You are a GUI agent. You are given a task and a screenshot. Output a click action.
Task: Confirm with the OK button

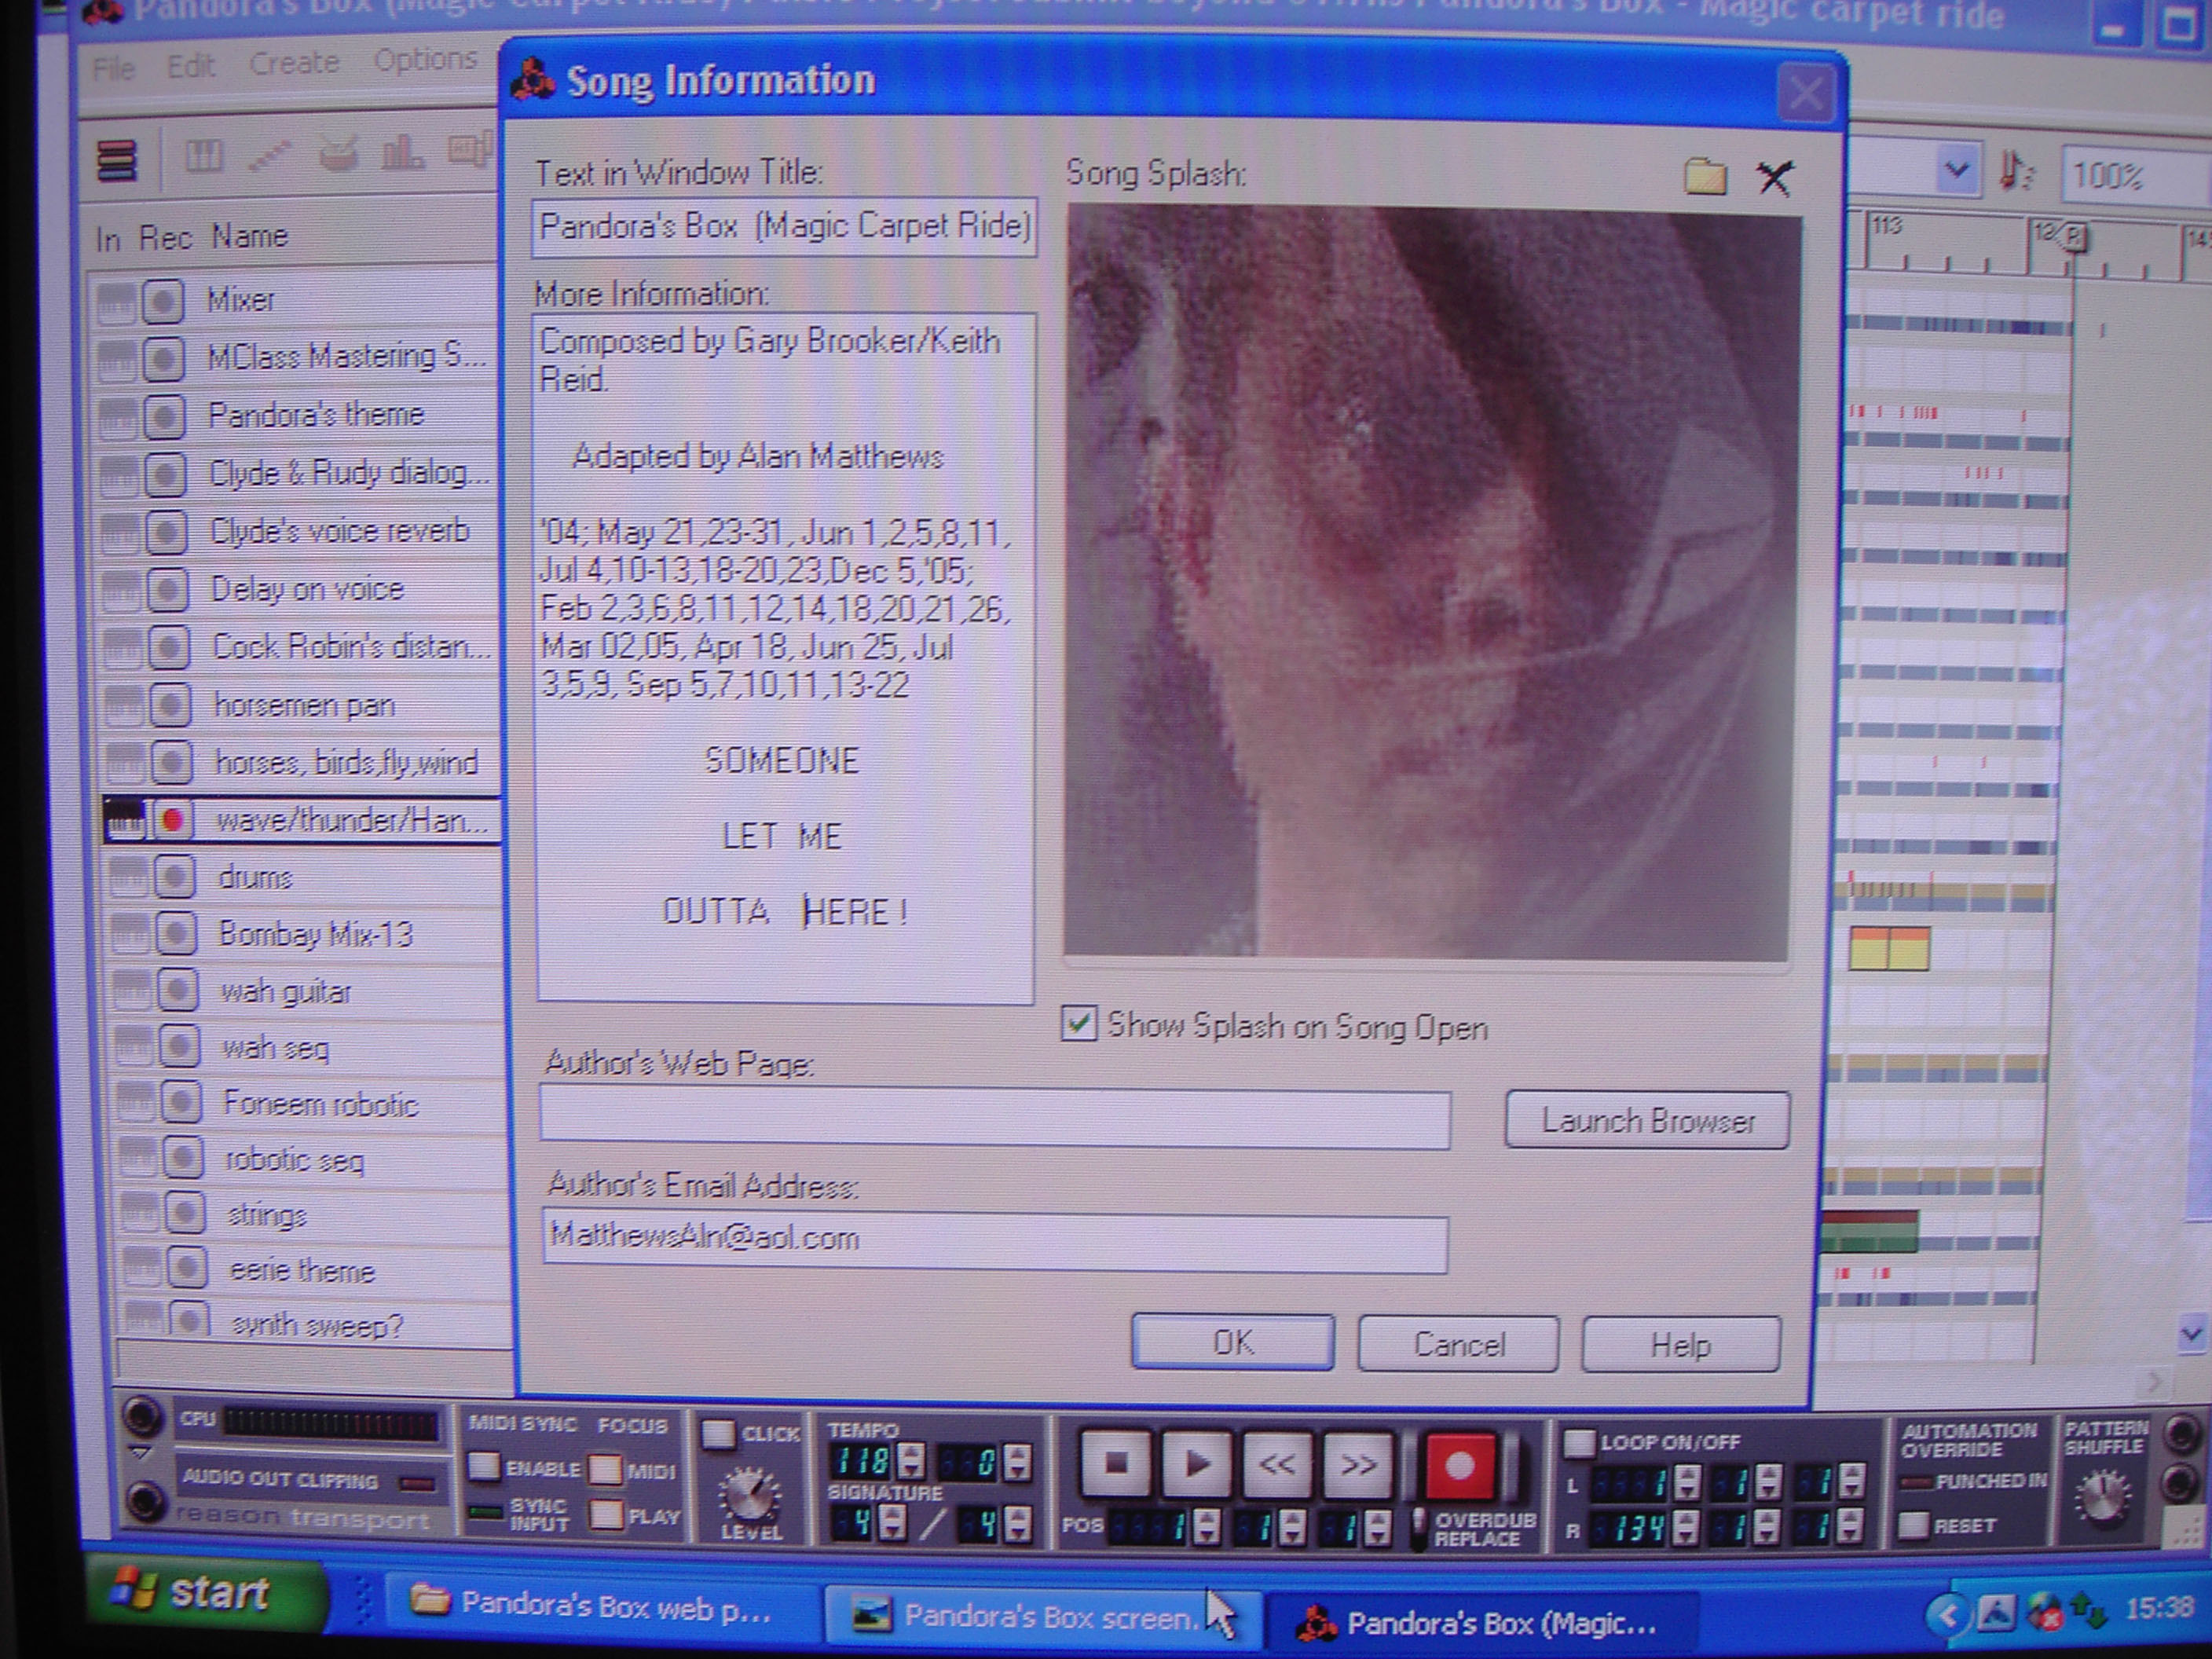pyautogui.click(x=1232, y=1342)
